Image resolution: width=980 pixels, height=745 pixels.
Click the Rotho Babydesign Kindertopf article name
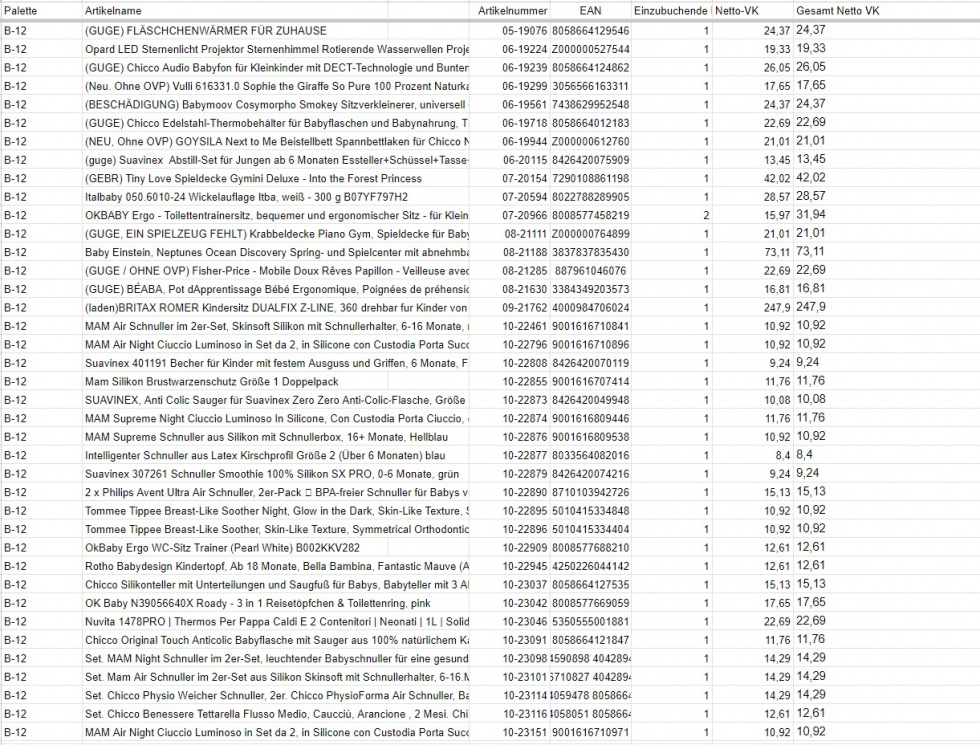click(277, 566)
